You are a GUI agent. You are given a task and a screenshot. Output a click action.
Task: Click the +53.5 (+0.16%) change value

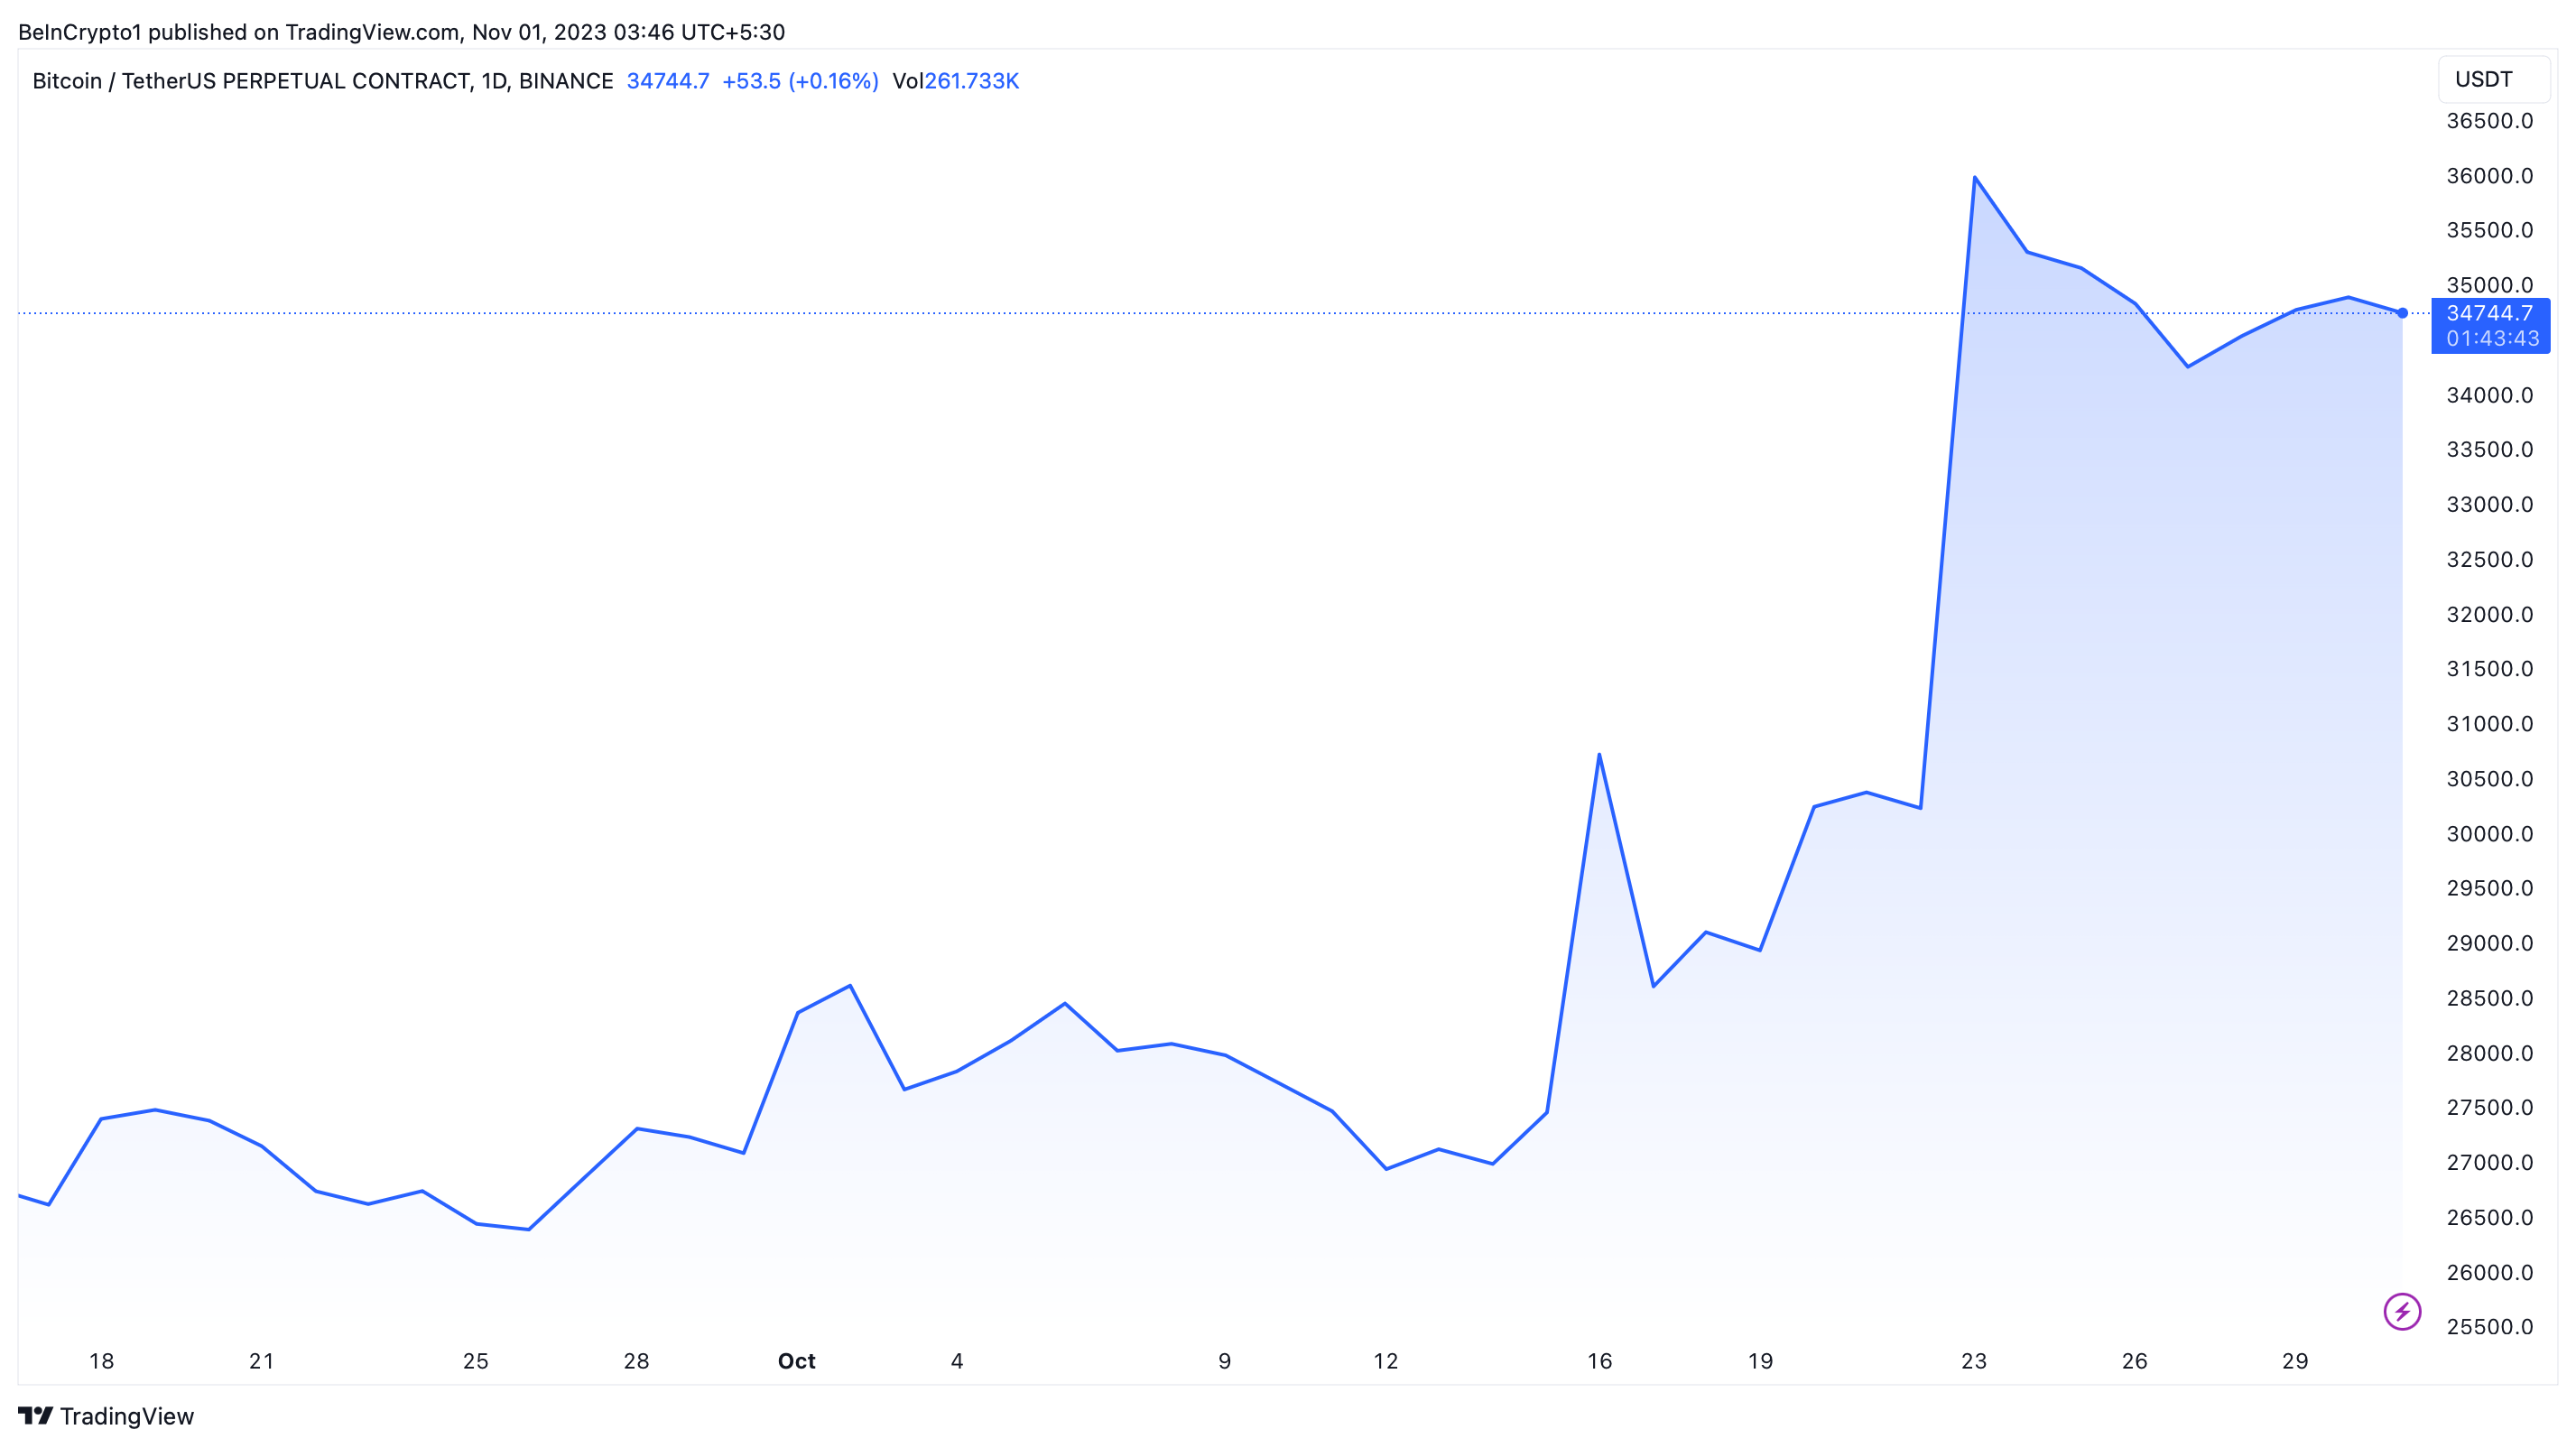(x=799, y=81)
